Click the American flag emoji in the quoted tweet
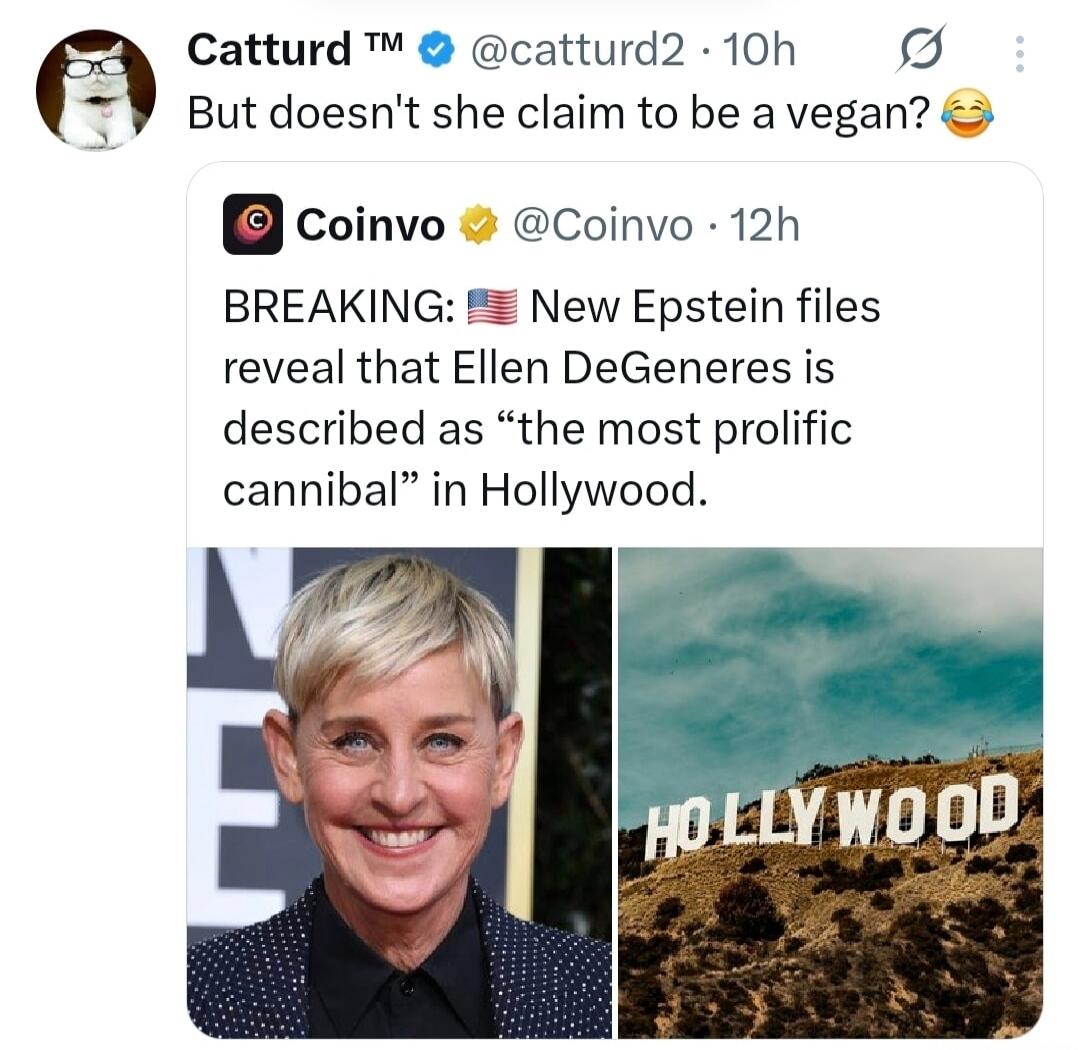The image size is (1080, 1050). tap(492, 307)
